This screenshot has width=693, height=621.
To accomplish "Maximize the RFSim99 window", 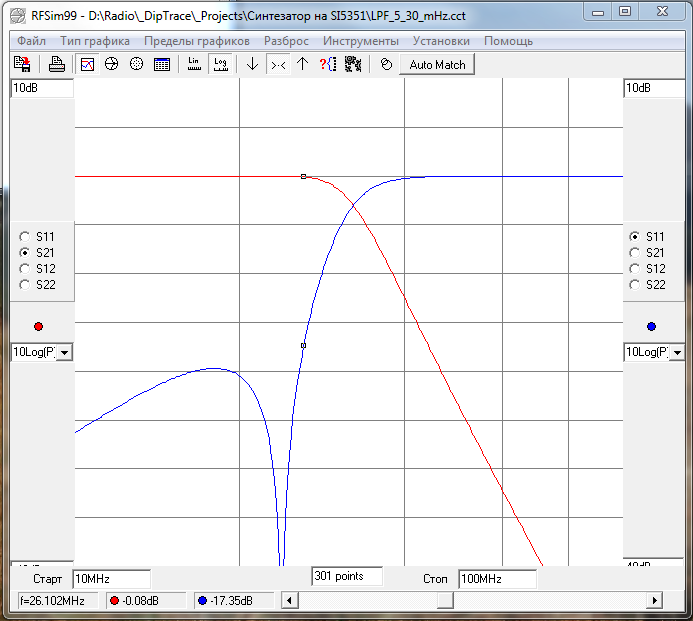I will pyautogui.click(x=624, y=12).
